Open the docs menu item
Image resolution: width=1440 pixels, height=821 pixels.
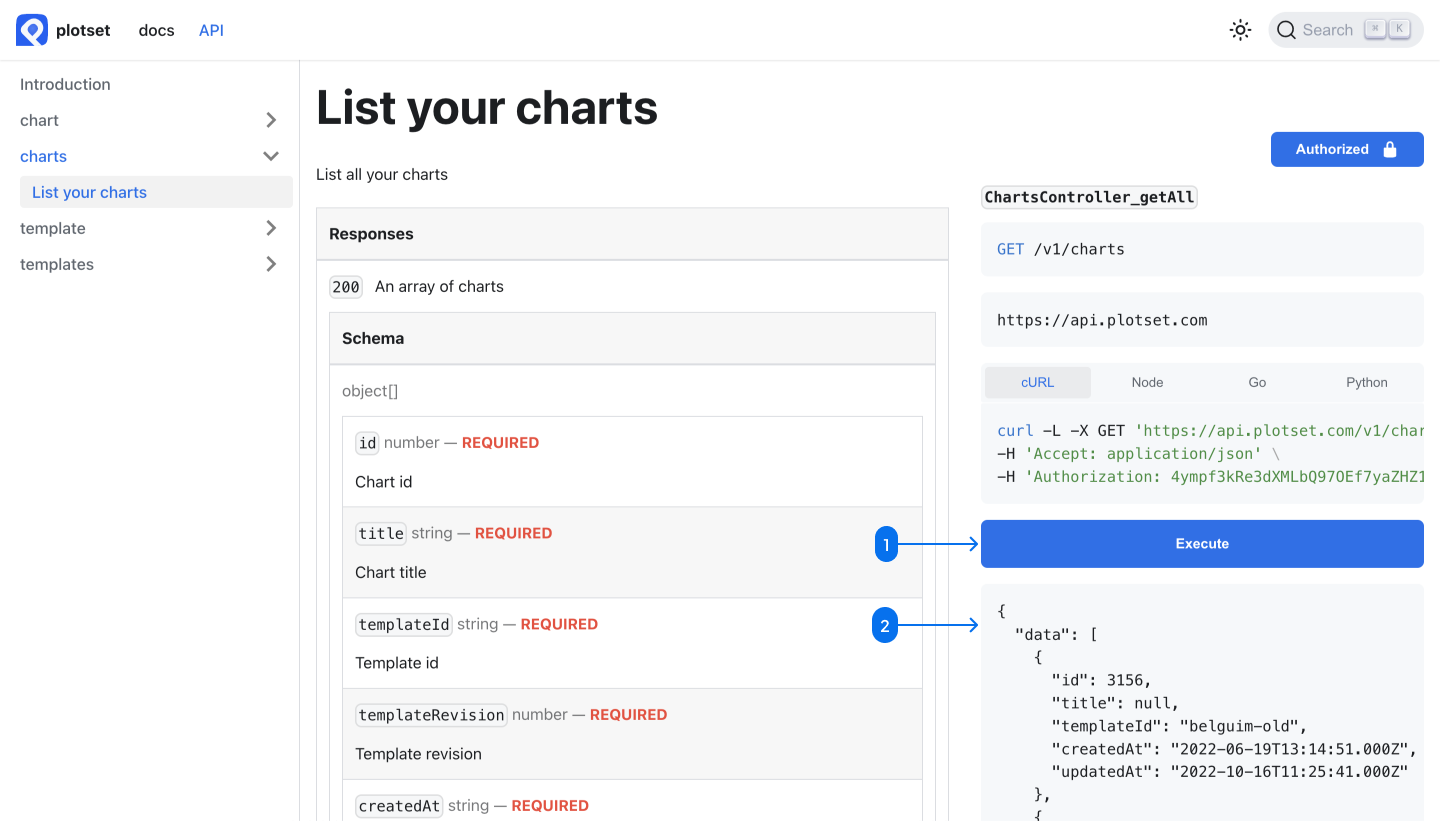tap(156, 30)
